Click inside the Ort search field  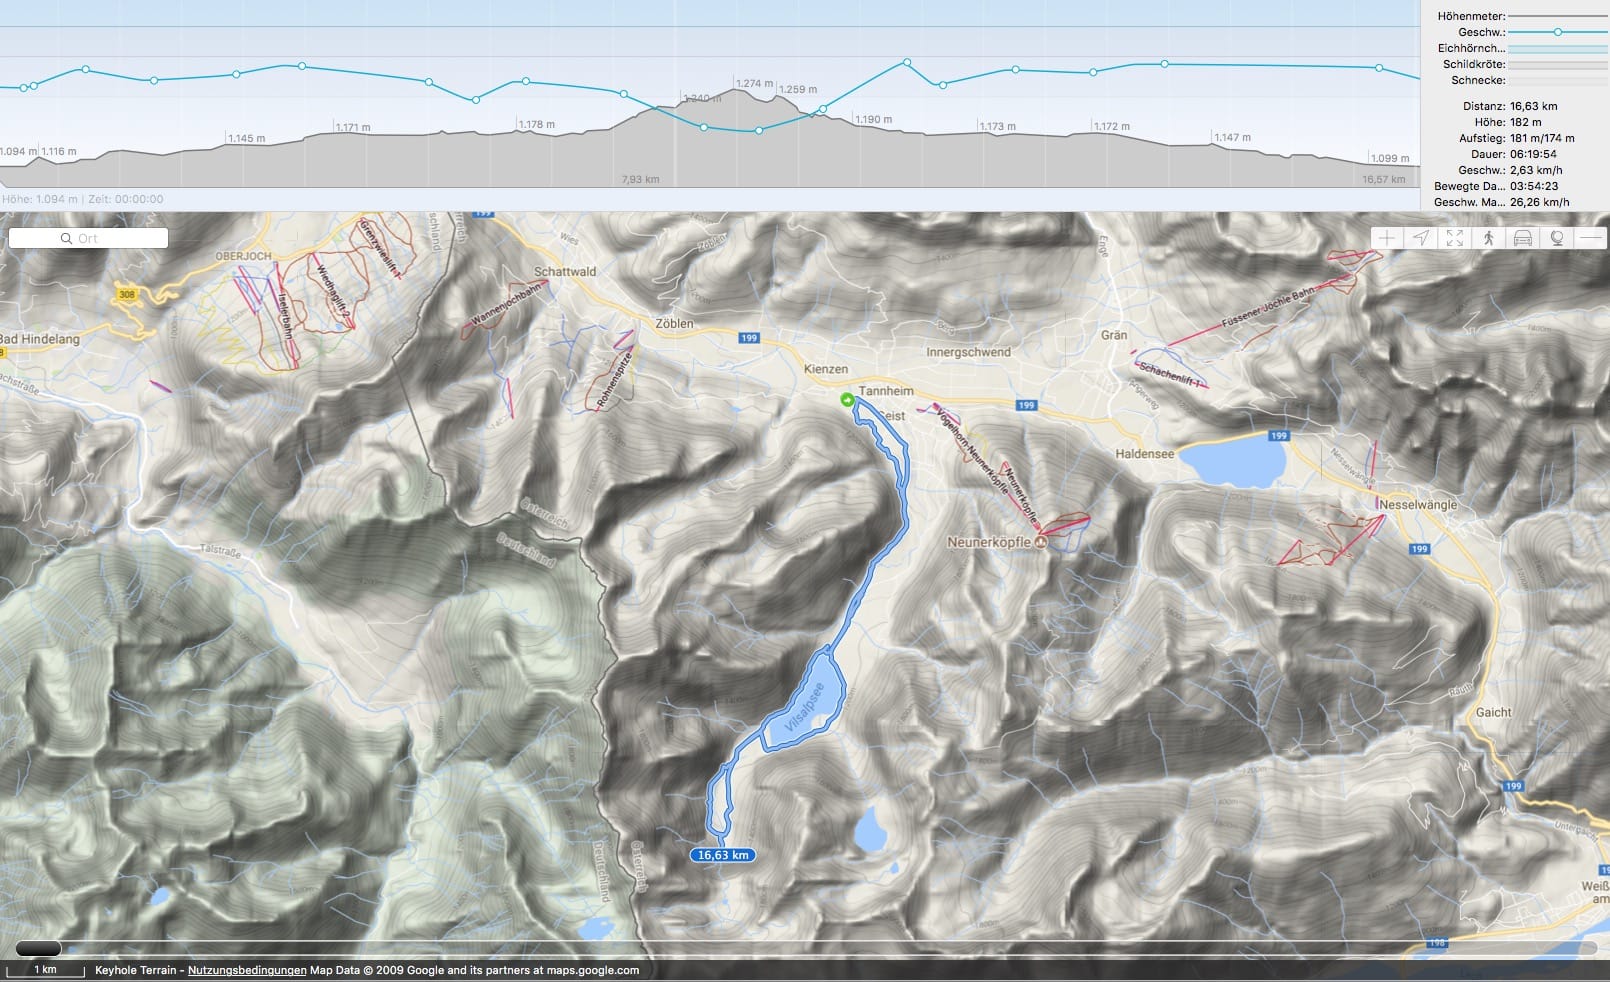click(88, 238)
